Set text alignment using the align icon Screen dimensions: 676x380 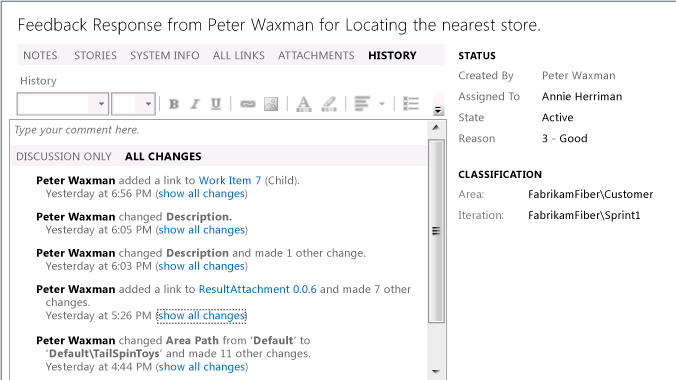(x=362, y=104)
